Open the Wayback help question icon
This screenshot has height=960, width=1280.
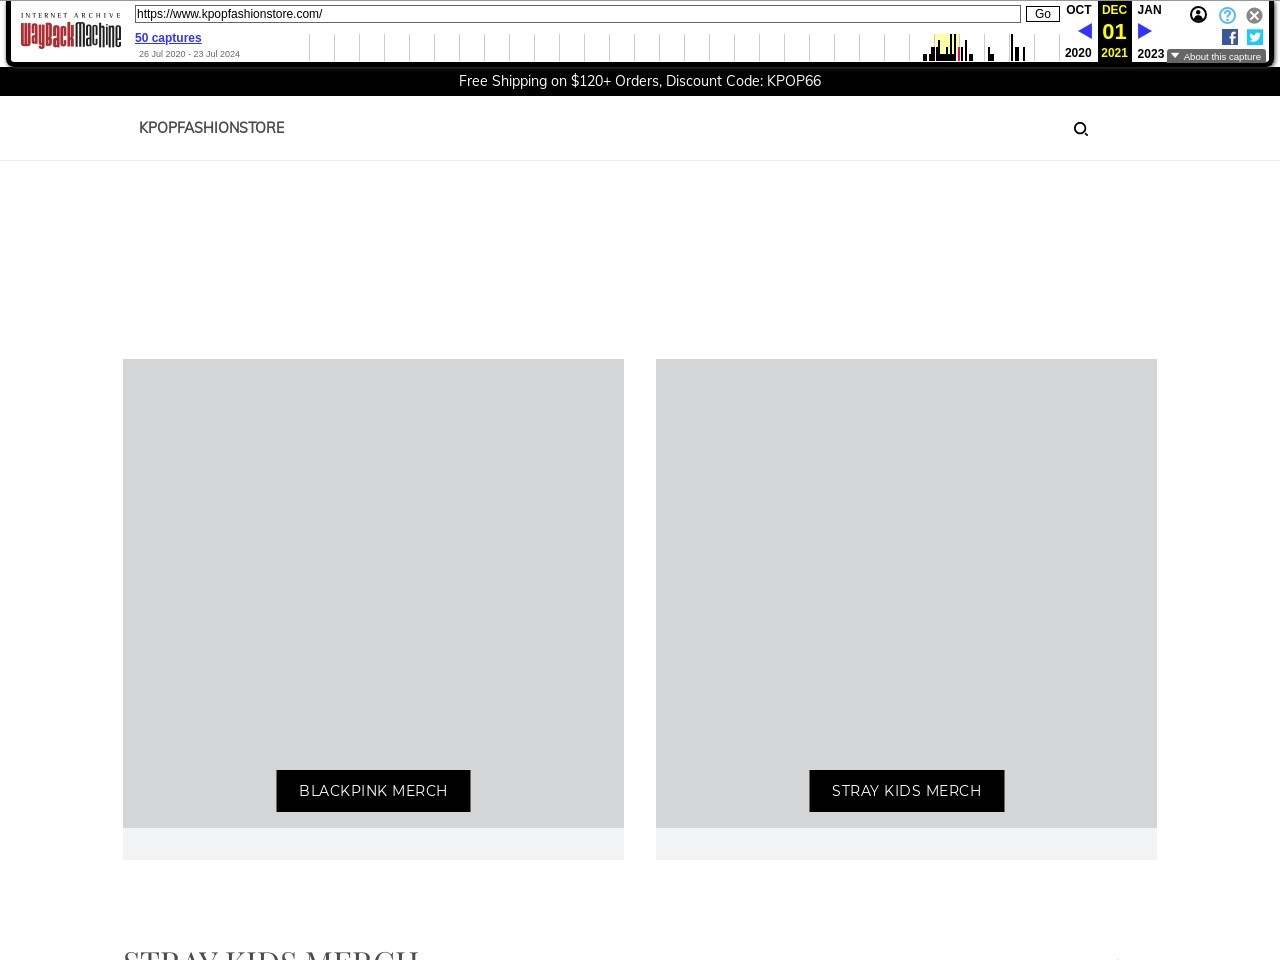point(1227,15)
